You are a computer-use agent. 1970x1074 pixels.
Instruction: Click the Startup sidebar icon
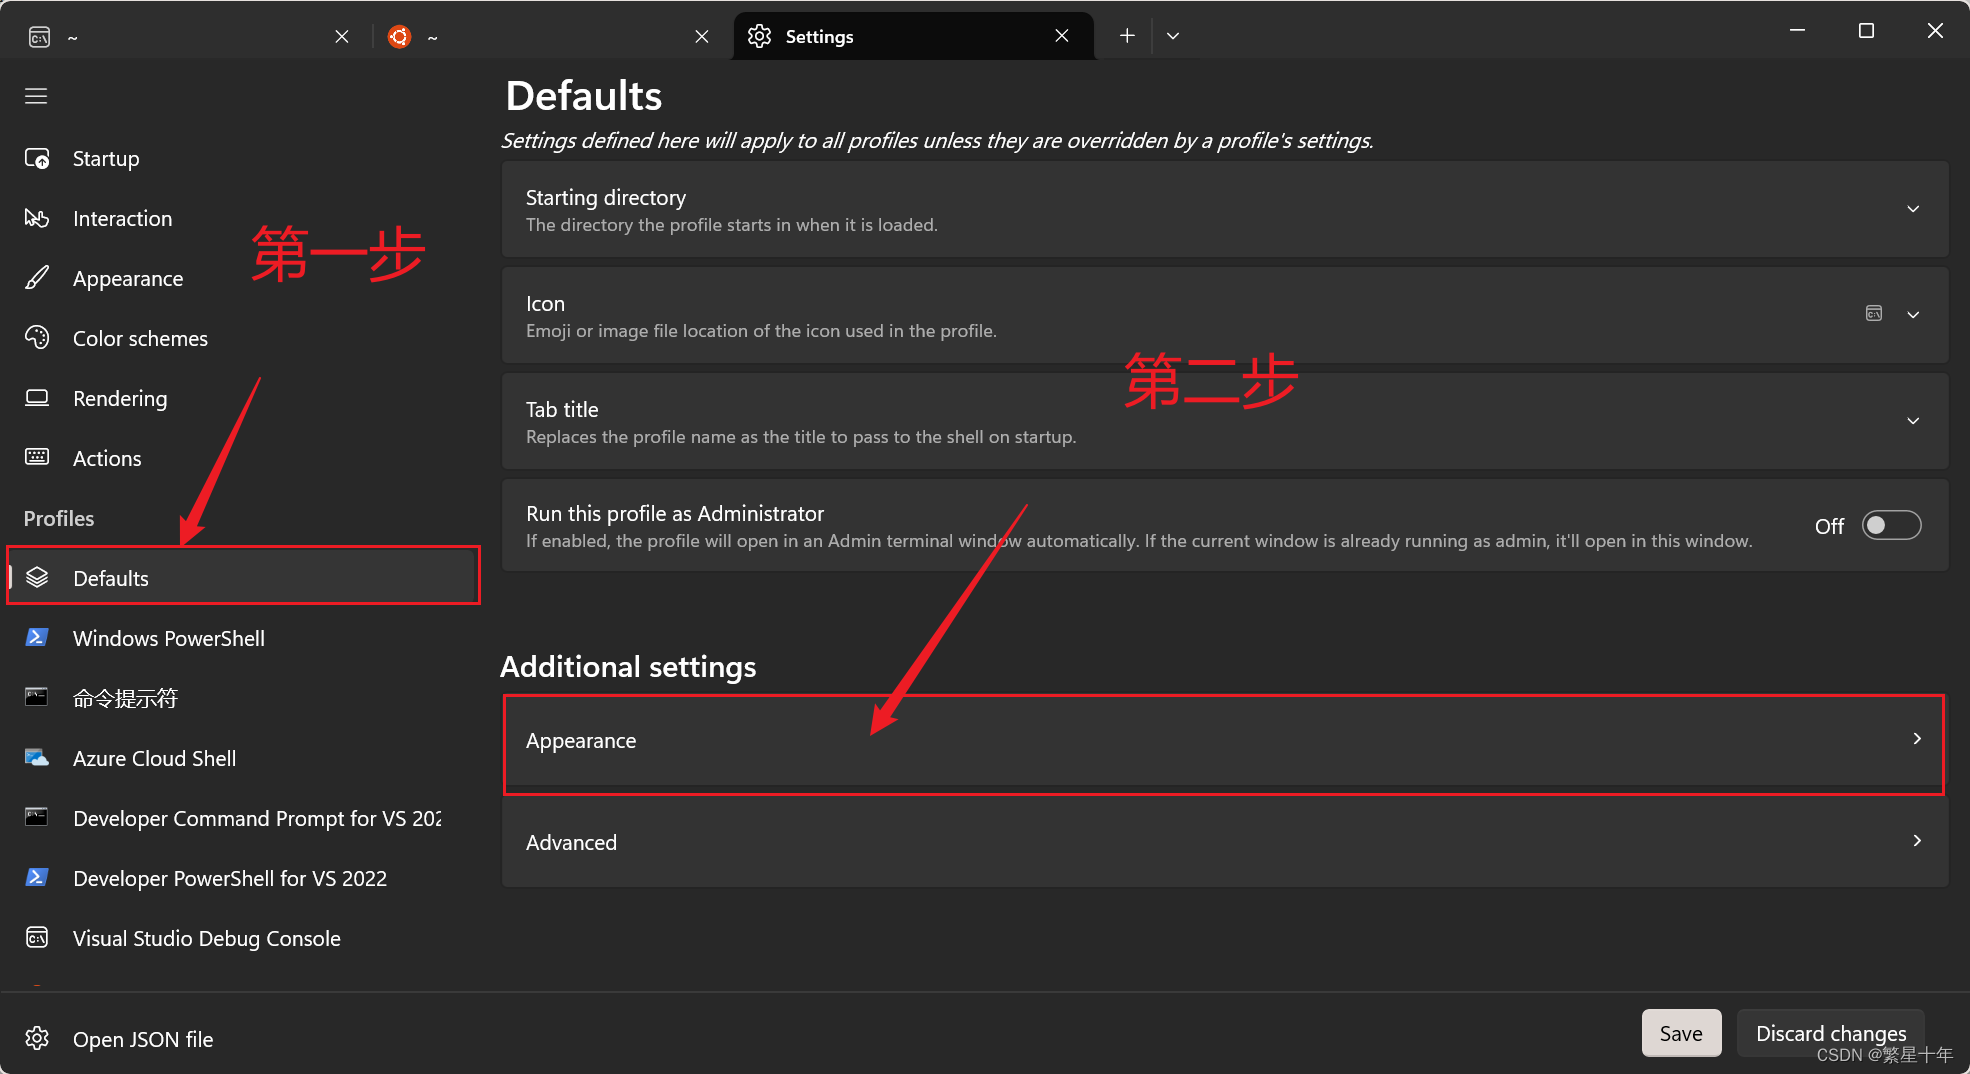[x=37, y=158]
